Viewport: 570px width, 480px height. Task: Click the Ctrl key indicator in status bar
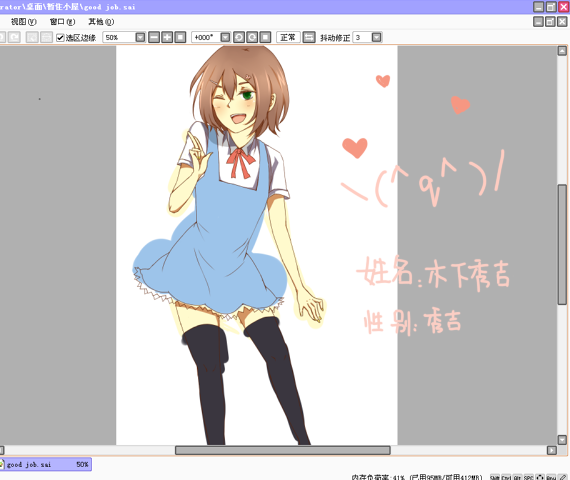pos(506,477)
